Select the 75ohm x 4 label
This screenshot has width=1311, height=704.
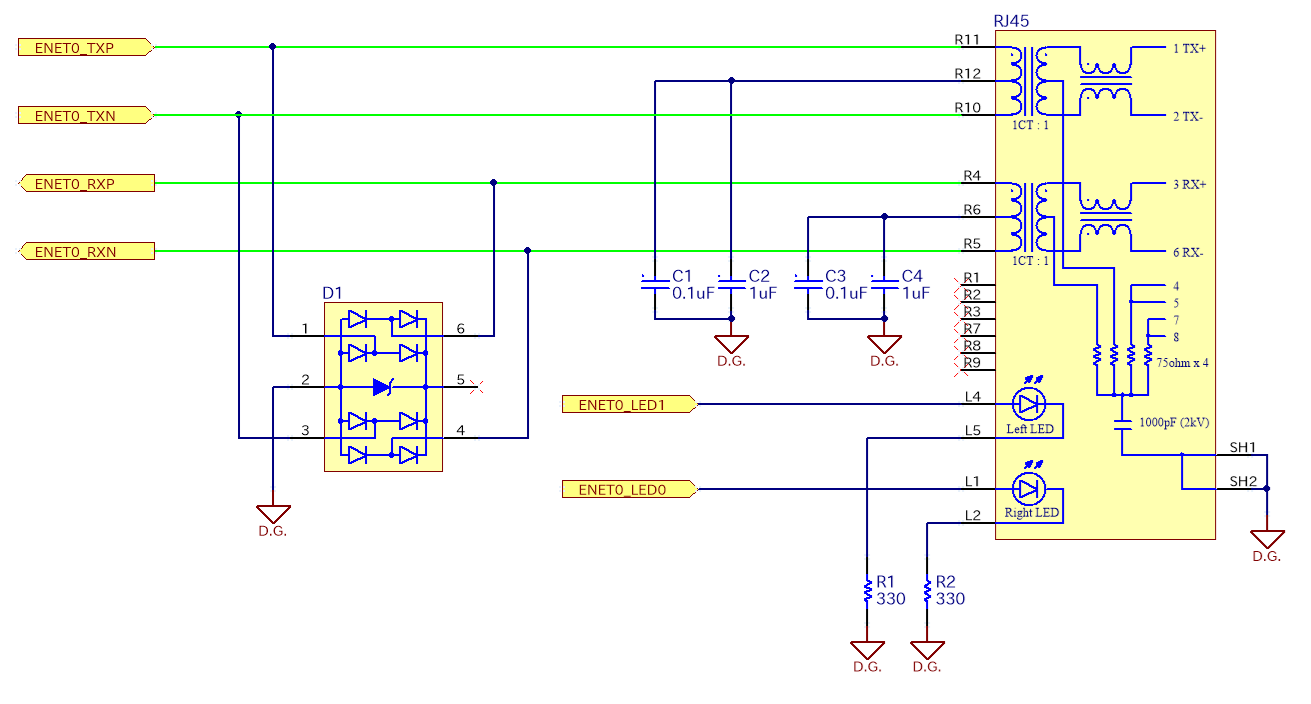coord(1182,363)
